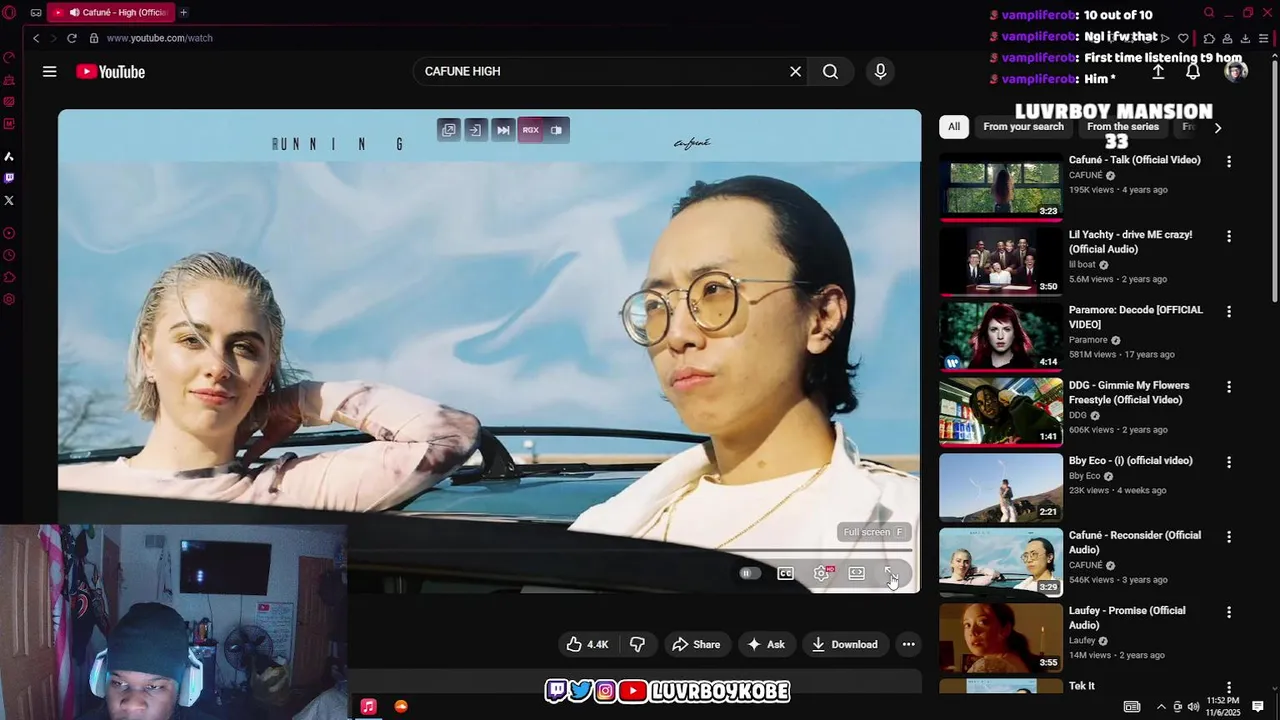The height and width of the screenshot is (720, 1280).
Task: Open browser tab search magnifier
Action: [1209, 12]
